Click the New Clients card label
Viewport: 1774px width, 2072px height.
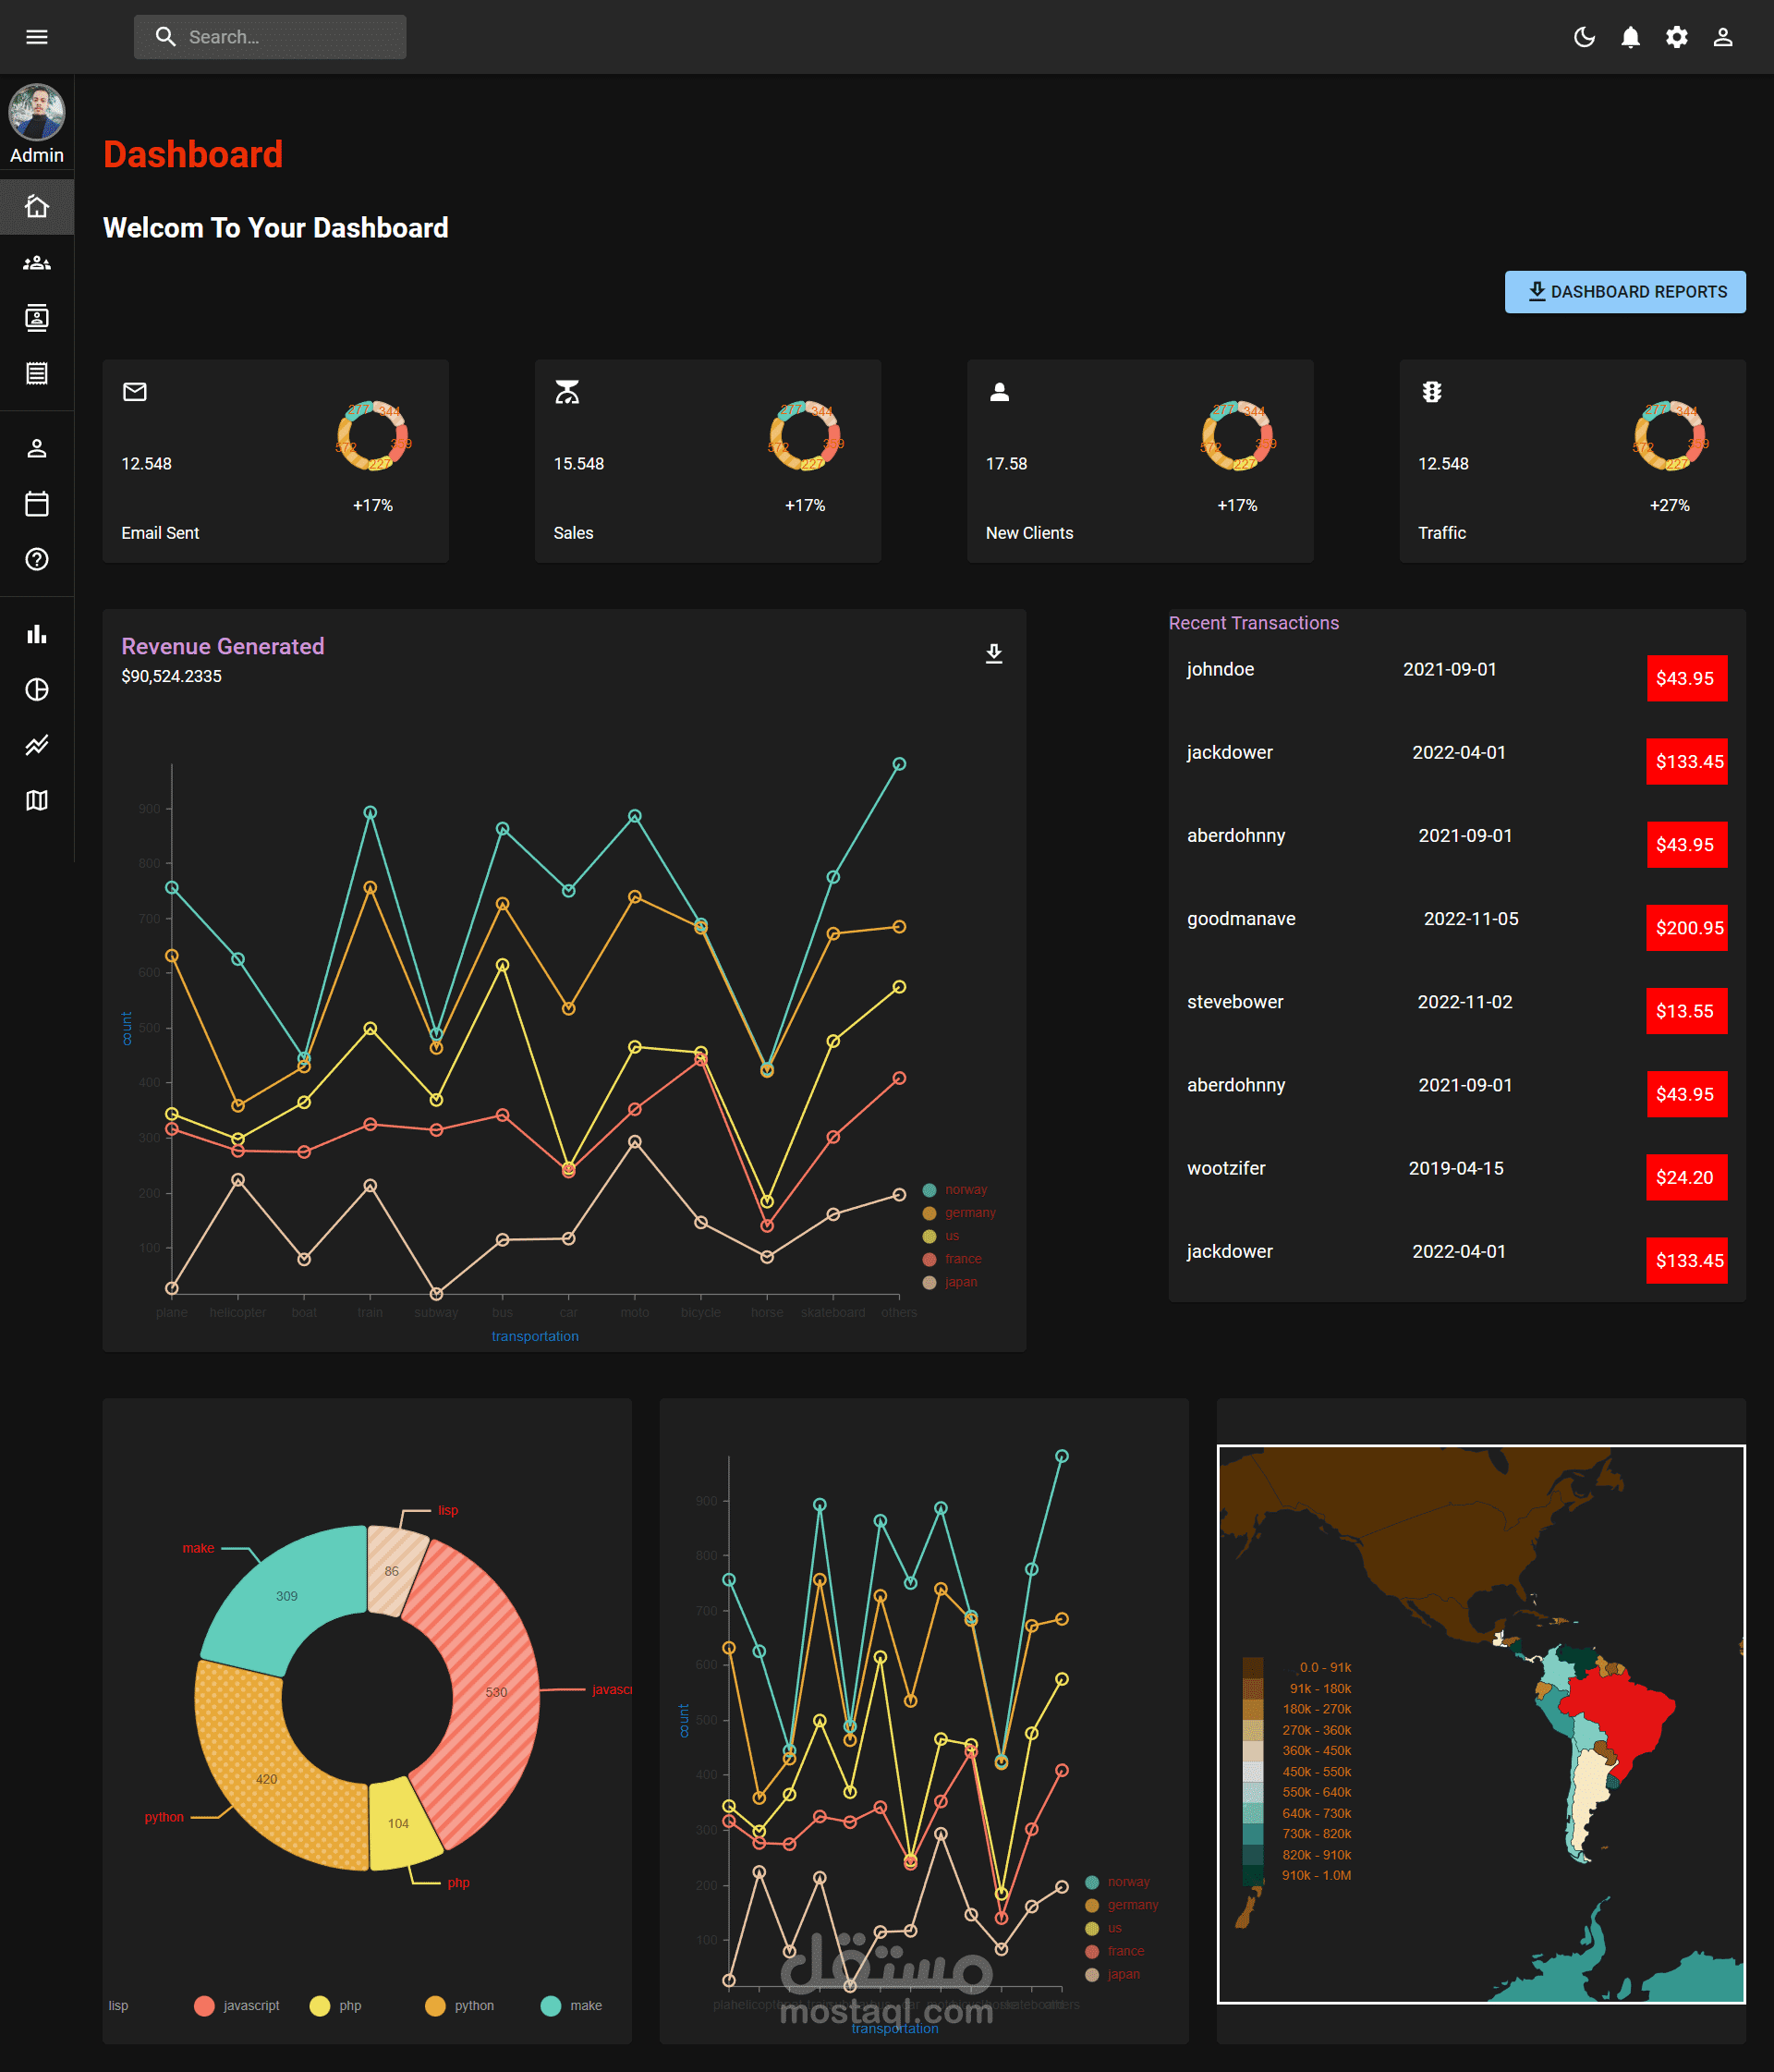(x=1030, y=534)
